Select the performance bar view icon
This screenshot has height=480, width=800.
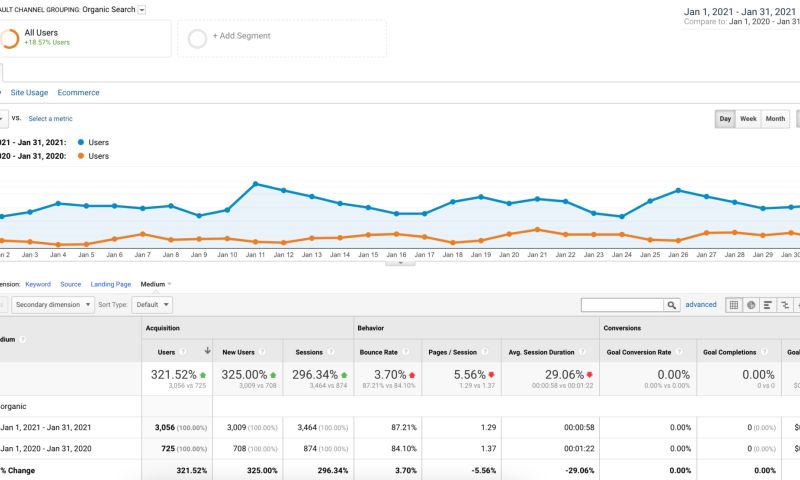tap(768, 305)
